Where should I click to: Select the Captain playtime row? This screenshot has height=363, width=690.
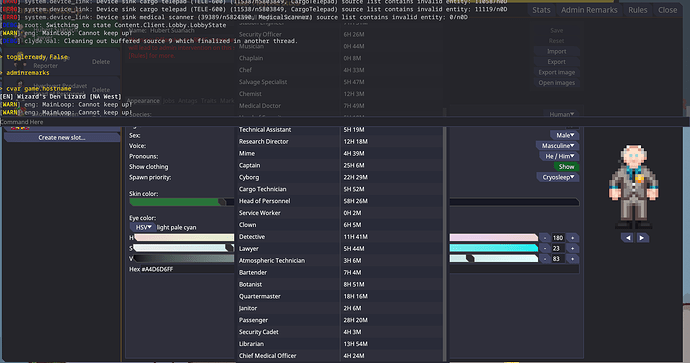tap(339, 165)
